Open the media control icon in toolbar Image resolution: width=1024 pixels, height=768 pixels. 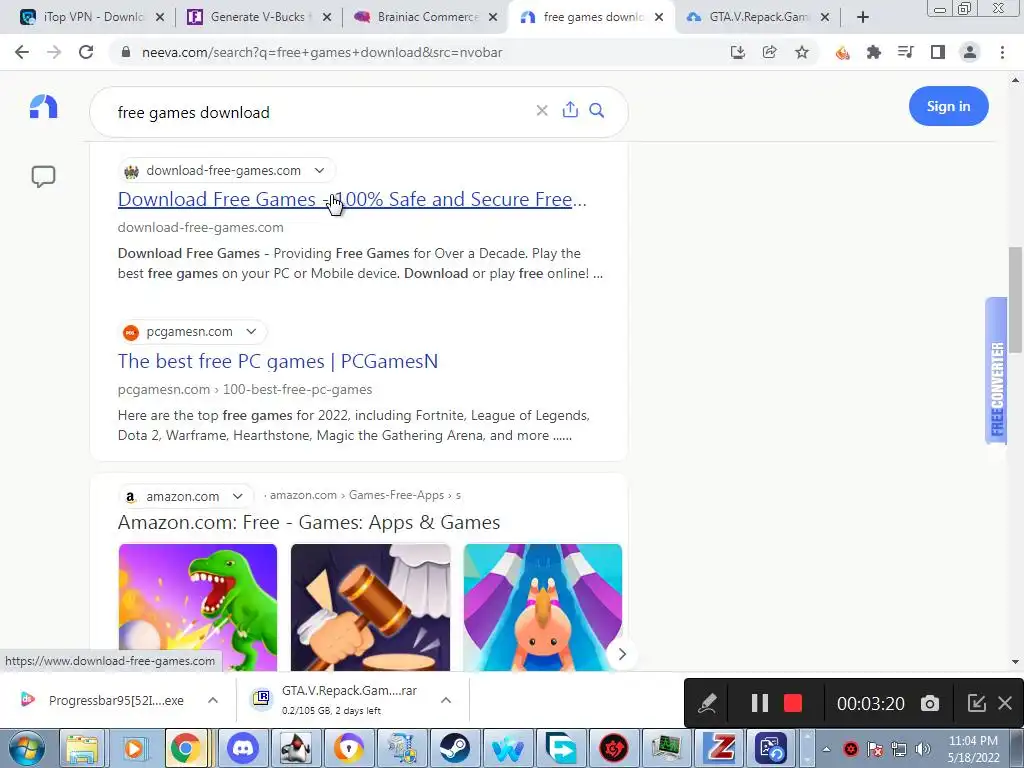pos(906,52)
